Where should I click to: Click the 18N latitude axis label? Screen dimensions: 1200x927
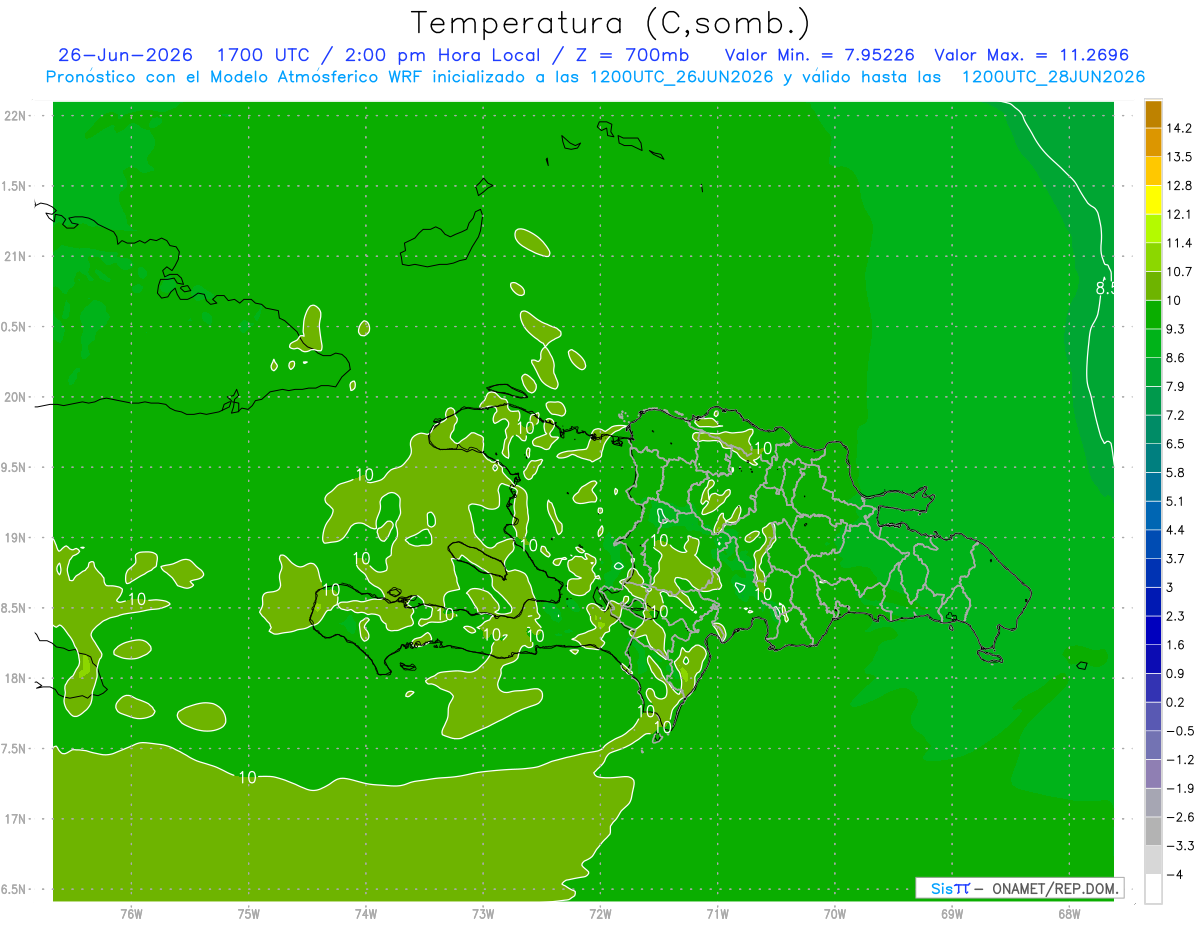pos(16,678)
